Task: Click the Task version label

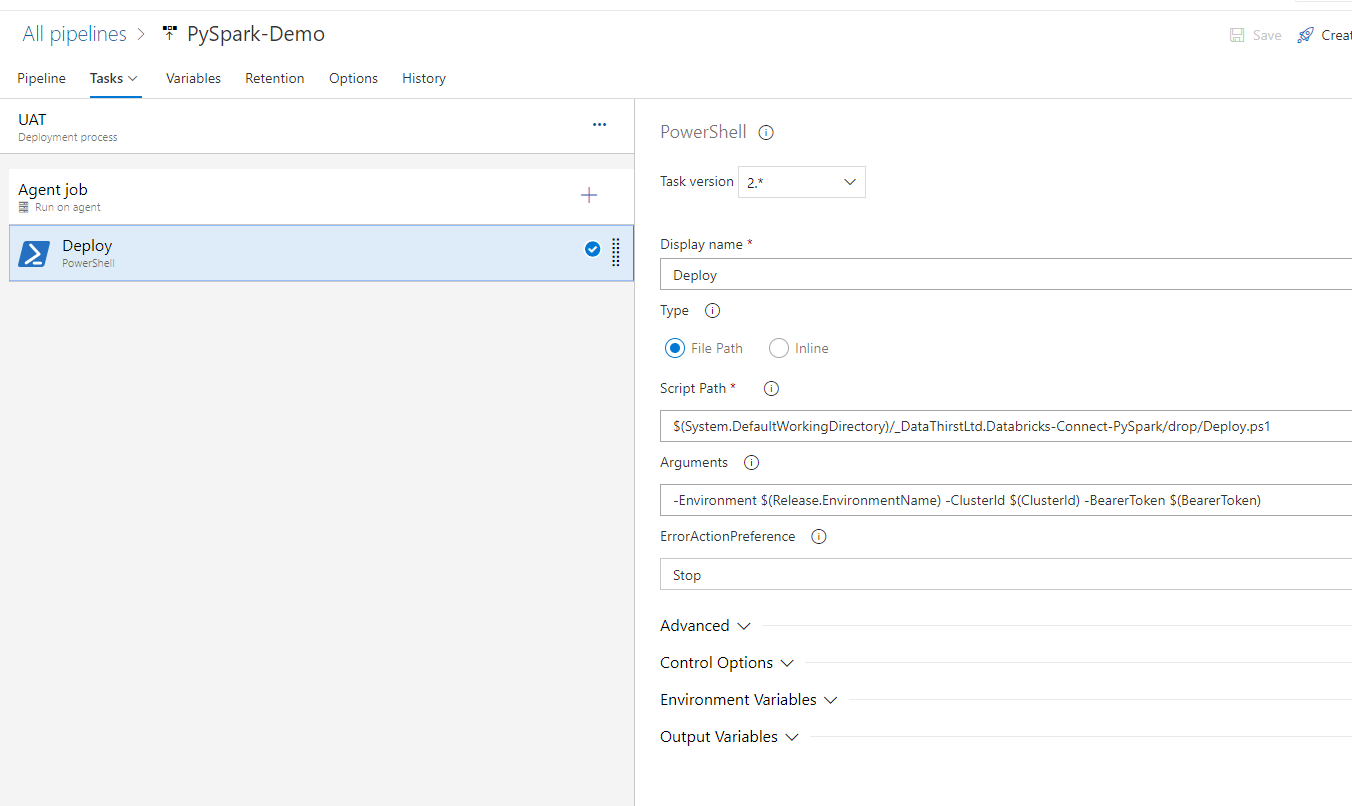Action: [x=697, y=182]
